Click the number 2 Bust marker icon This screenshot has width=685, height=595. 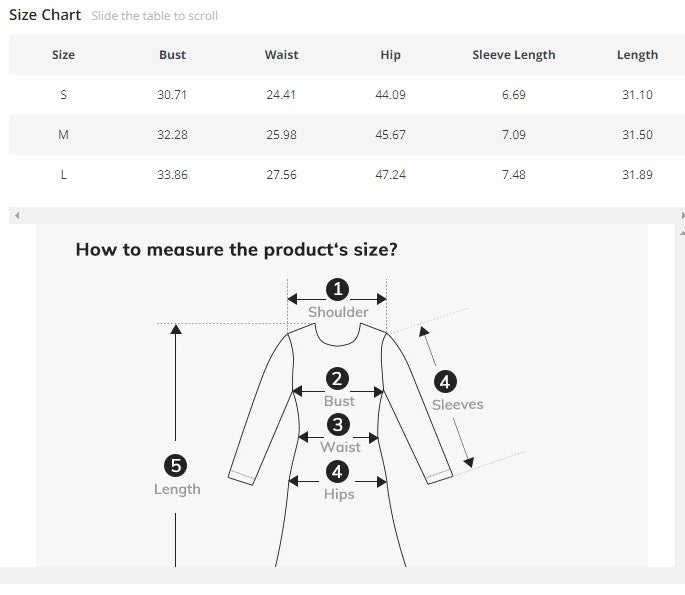tap(338, 379)
